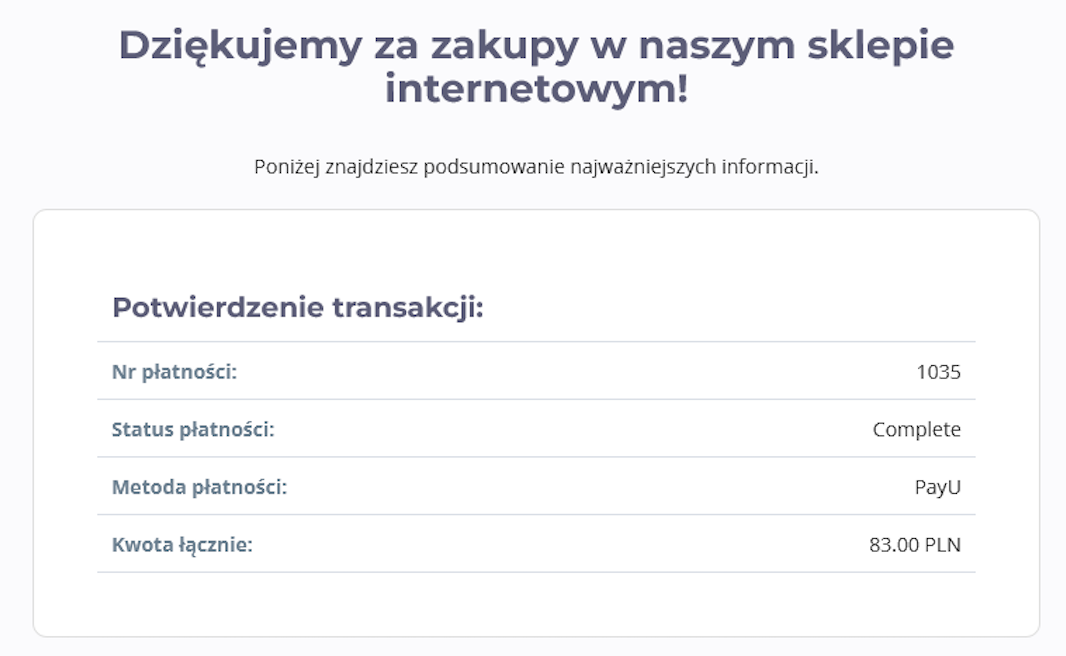Click the Nr płatności label
This screenshot has width=1066, height=656.
pyautogui.click(x=174, y=372)
